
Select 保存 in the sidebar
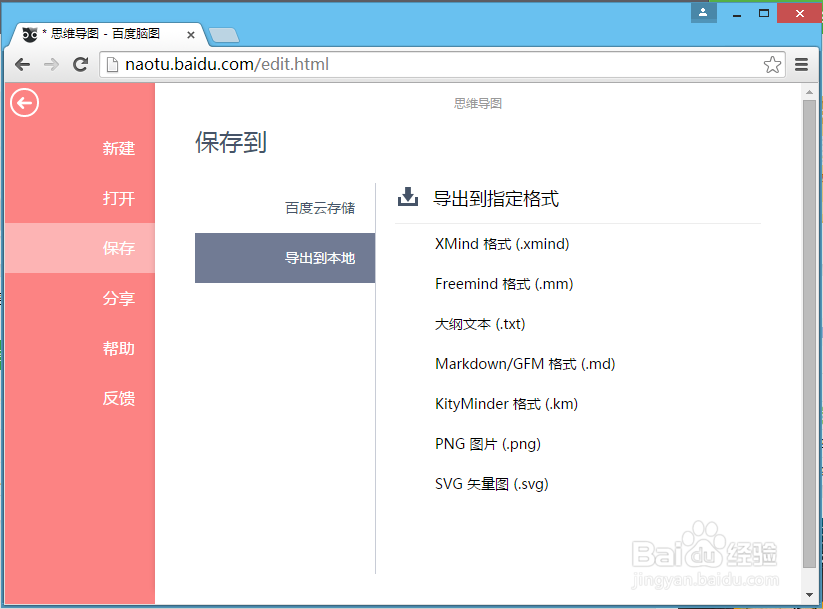tap(80, 248)
